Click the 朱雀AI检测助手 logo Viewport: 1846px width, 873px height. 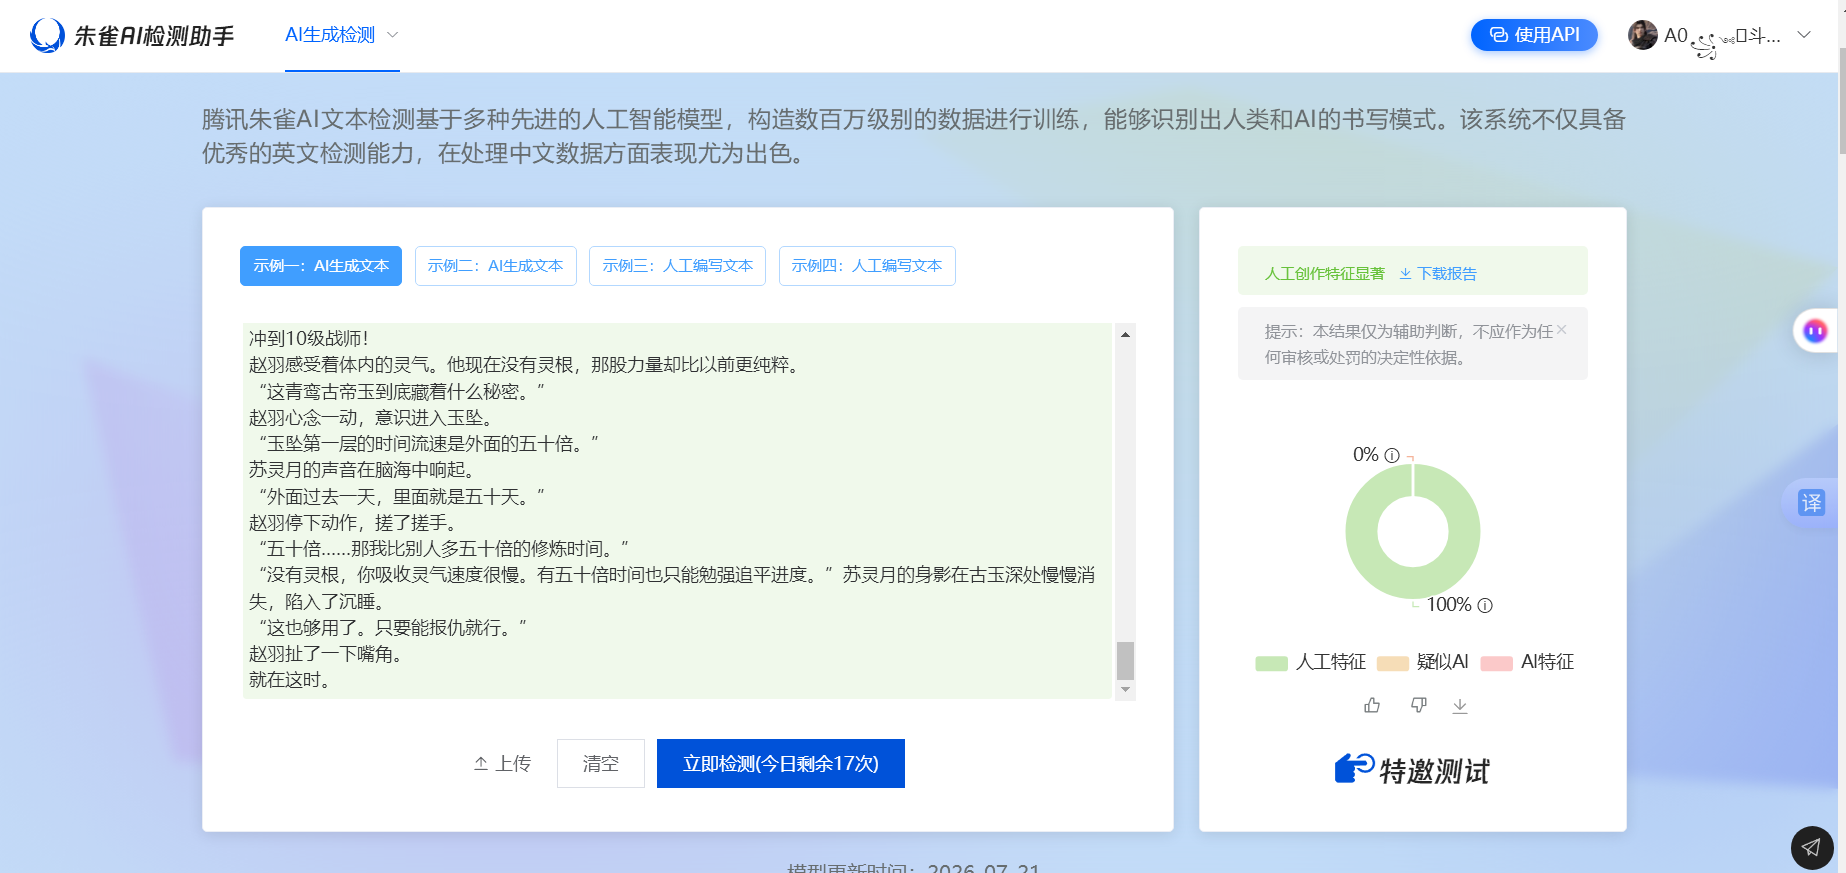click(132, 36)
